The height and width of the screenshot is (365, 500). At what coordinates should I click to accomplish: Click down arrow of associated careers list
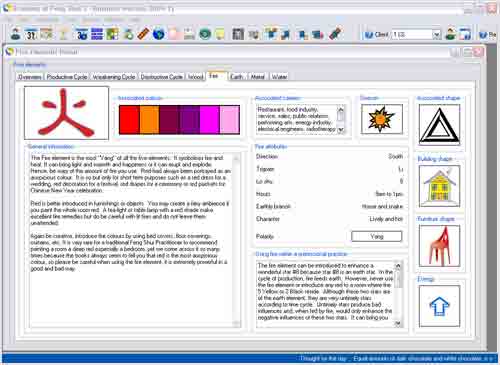point(341,130)
